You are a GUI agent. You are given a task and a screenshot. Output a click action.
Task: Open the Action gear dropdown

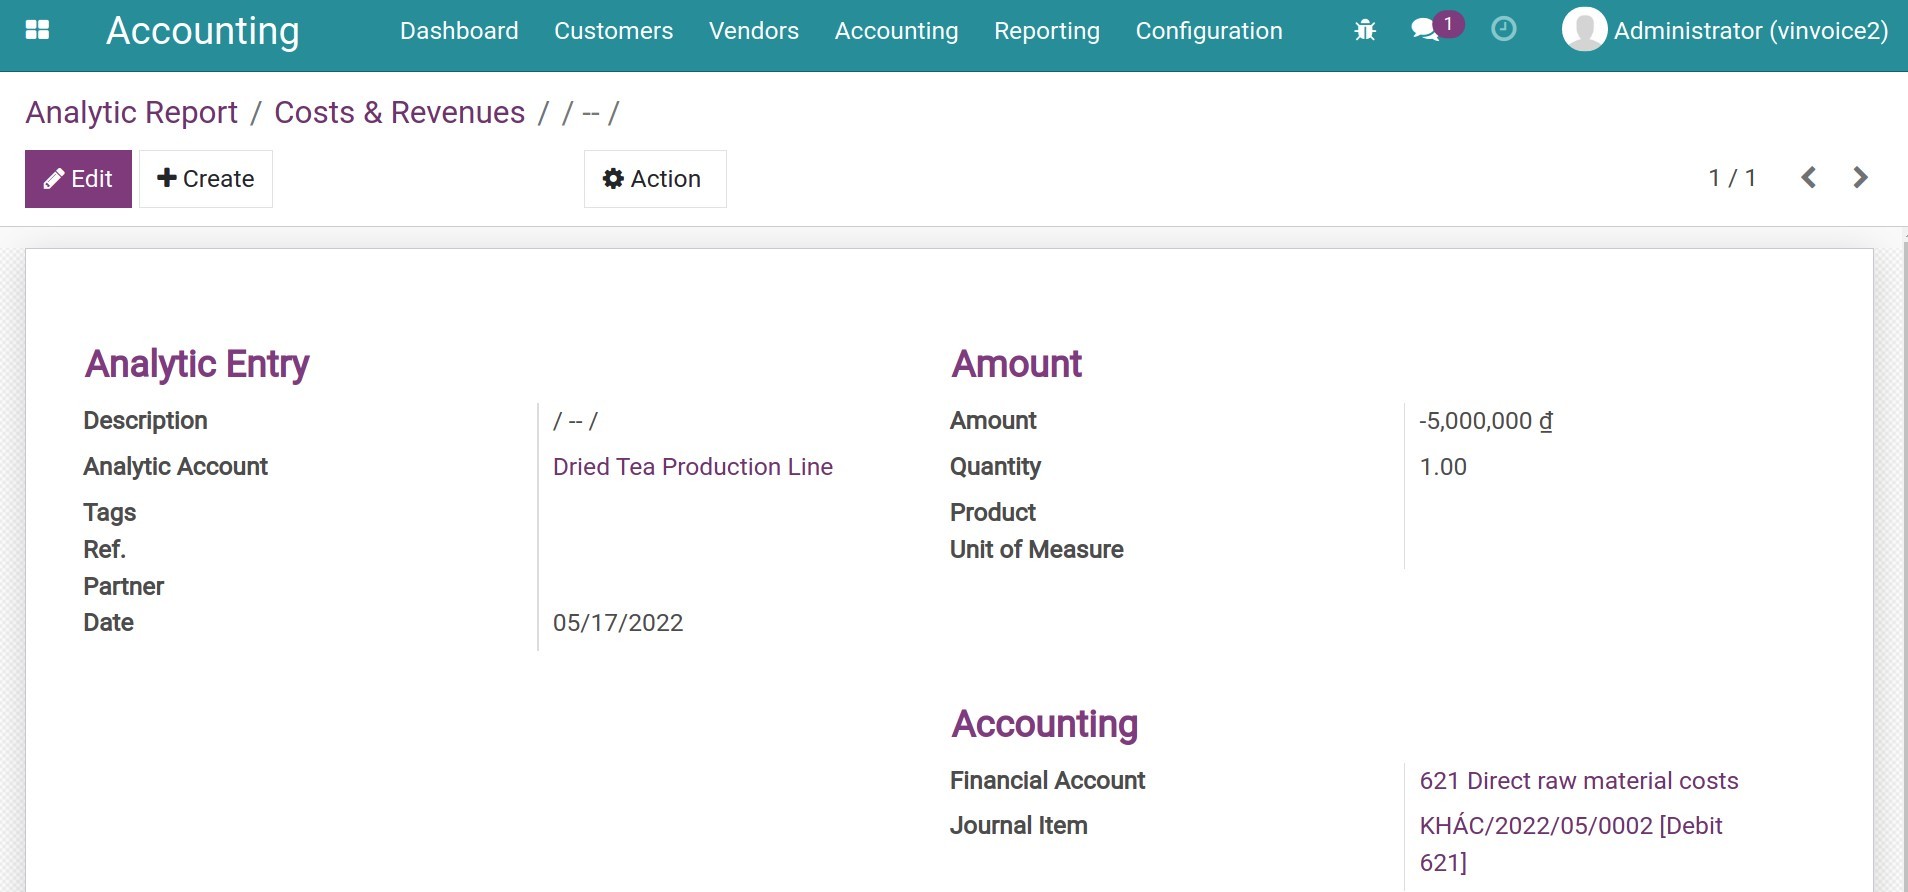tap(654, 179)
